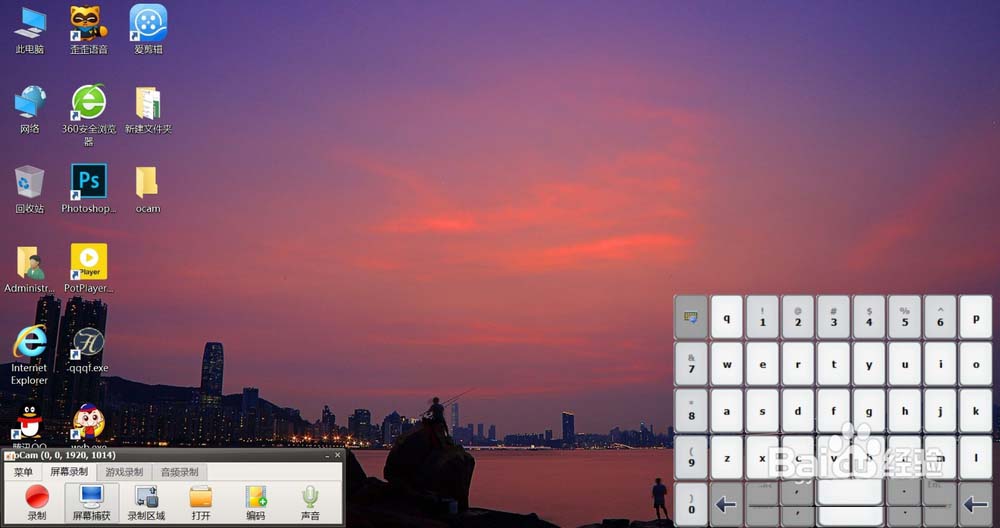Tap the a key on on-screen keyboard
Screen dimensions: 1000x528
coord(726,411)
